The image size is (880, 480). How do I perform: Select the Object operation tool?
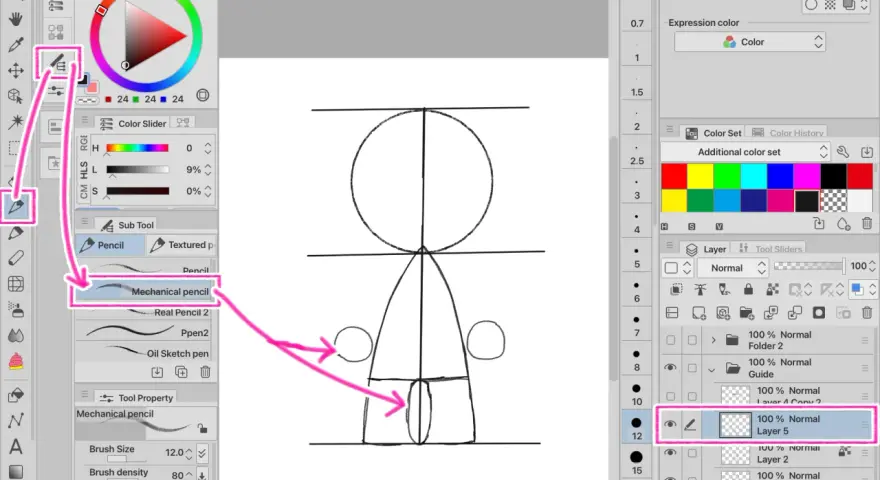tap(15, 96)
